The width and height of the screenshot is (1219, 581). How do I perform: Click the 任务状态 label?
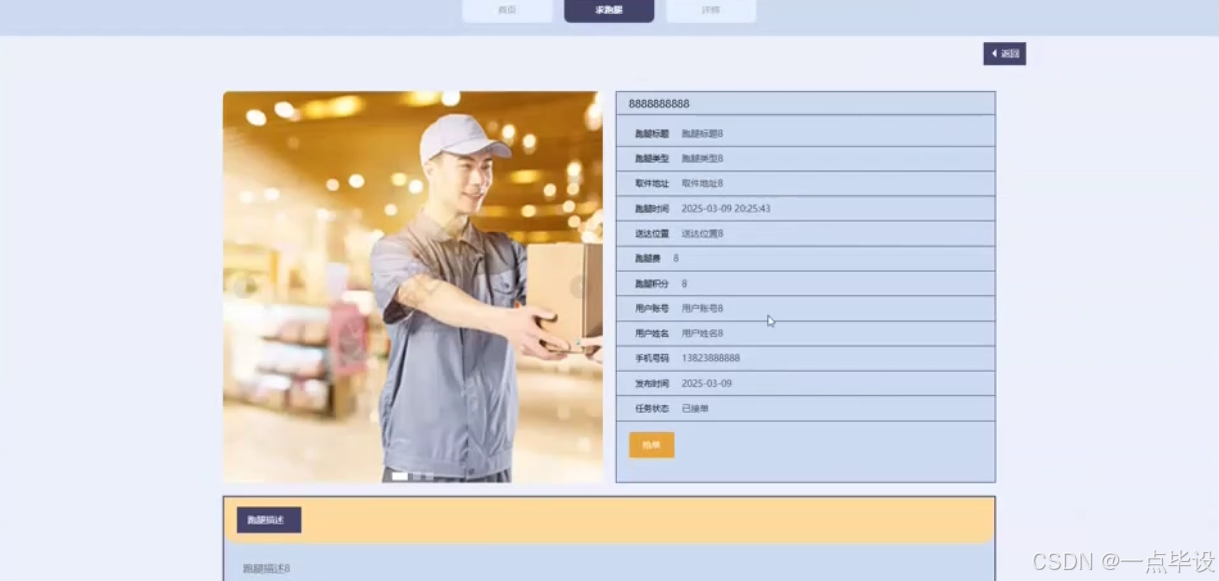pyautogui.click(x=652, y=409)
